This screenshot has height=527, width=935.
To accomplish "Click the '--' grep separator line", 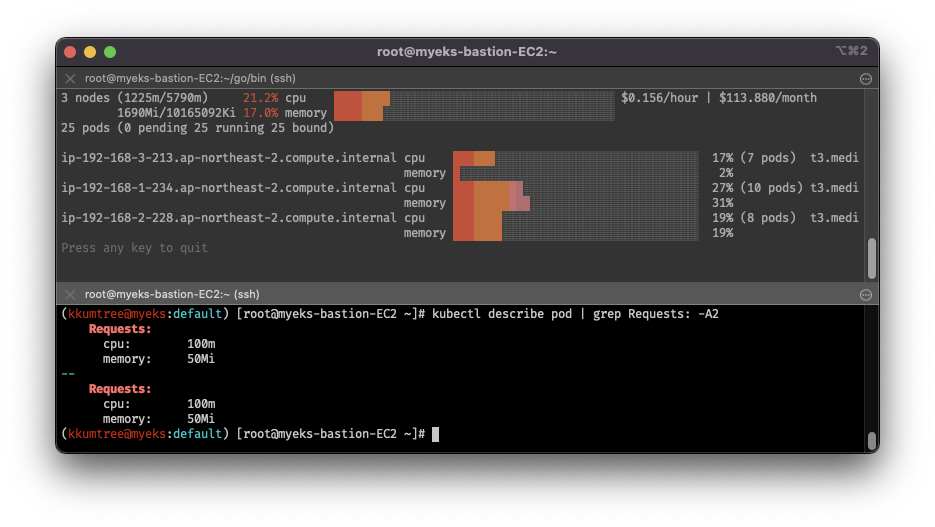I will (x=68, y=374).
